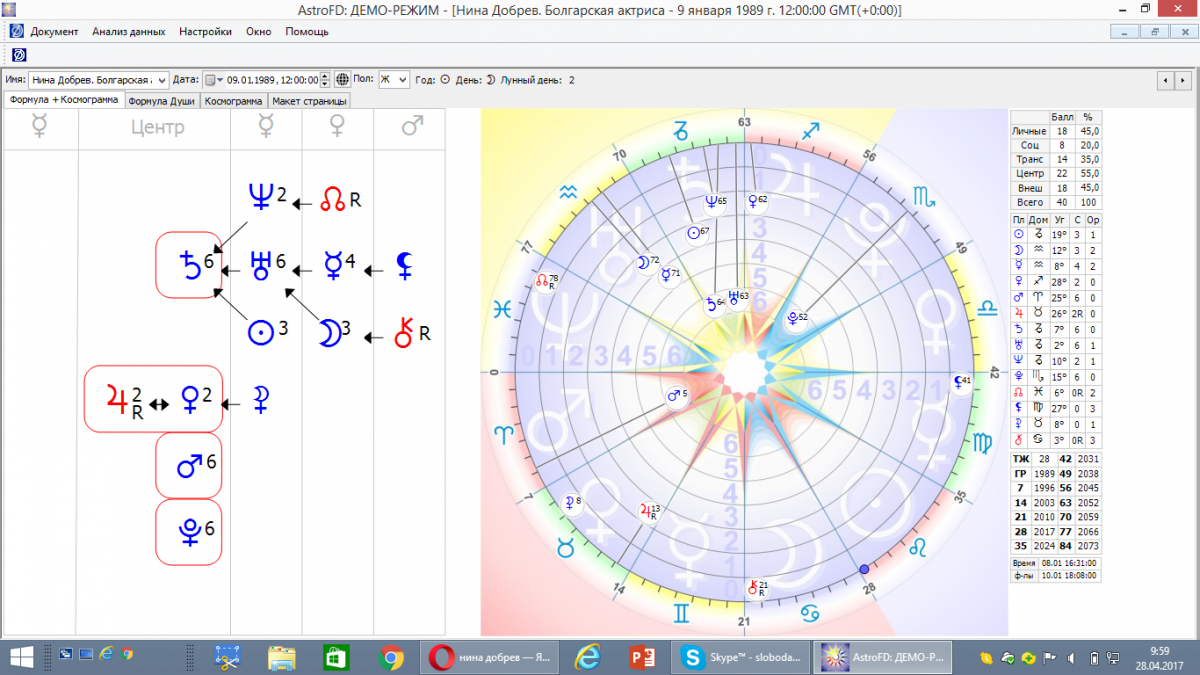1200x675 pixels.
Task: Click the left arrow navigation button
Action: [1166, 80]
